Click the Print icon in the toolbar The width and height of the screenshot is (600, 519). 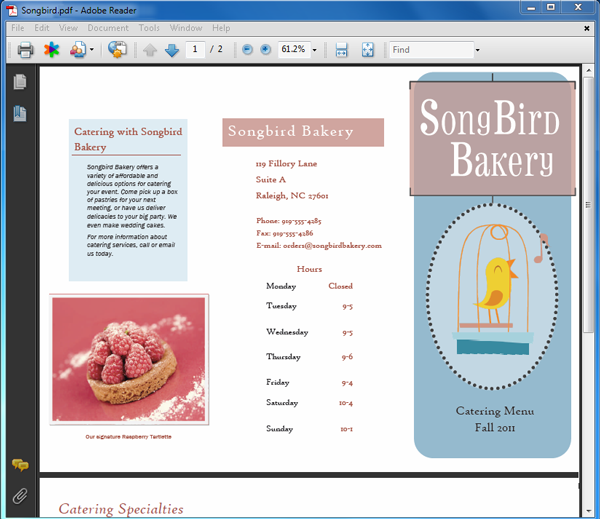[25, 50]
